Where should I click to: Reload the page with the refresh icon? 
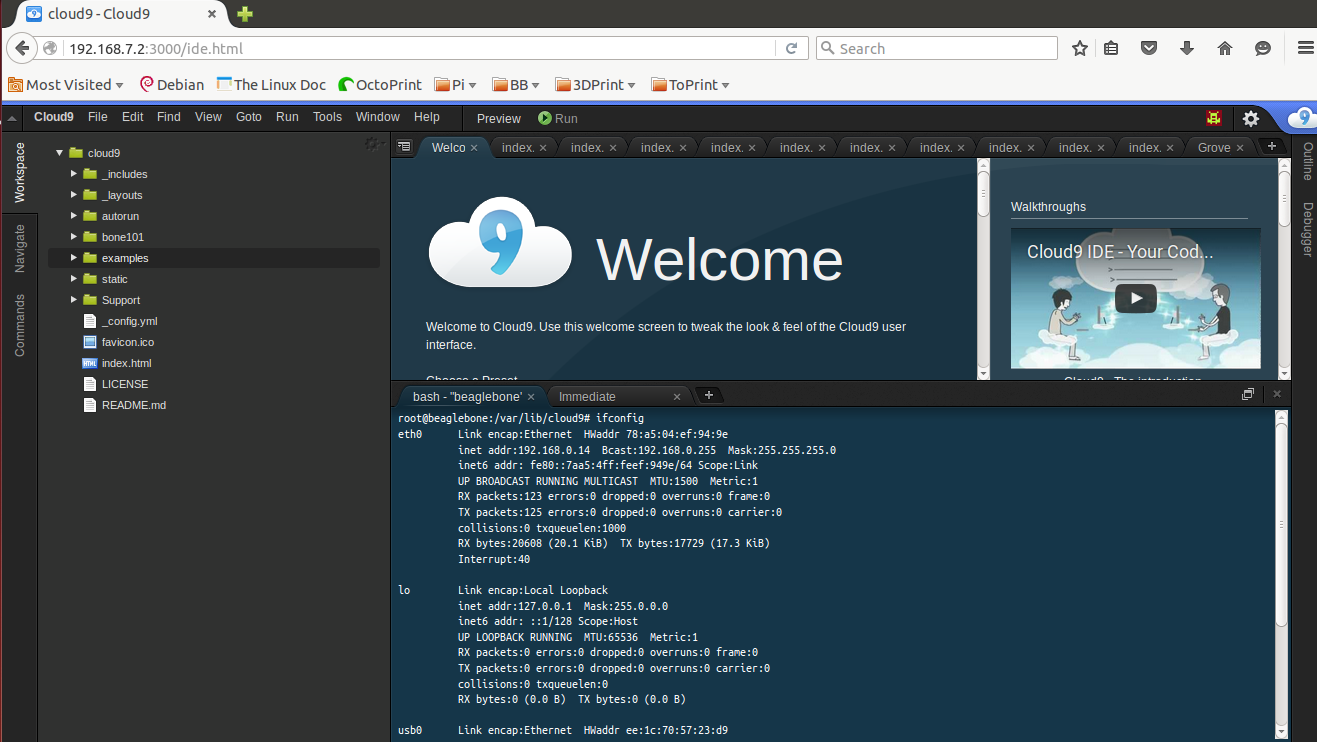[x=791, y=48]
